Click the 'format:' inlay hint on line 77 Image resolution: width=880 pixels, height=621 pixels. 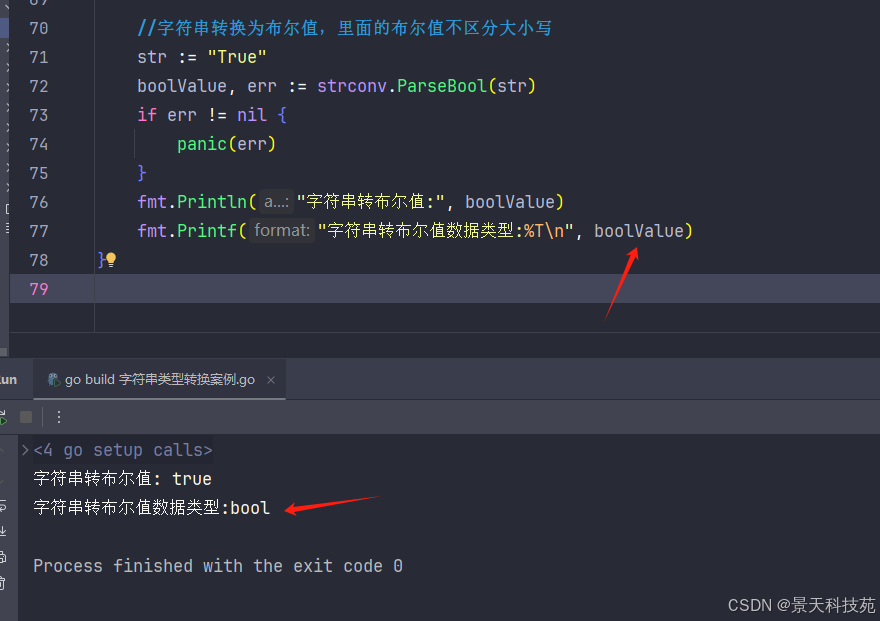282,231
